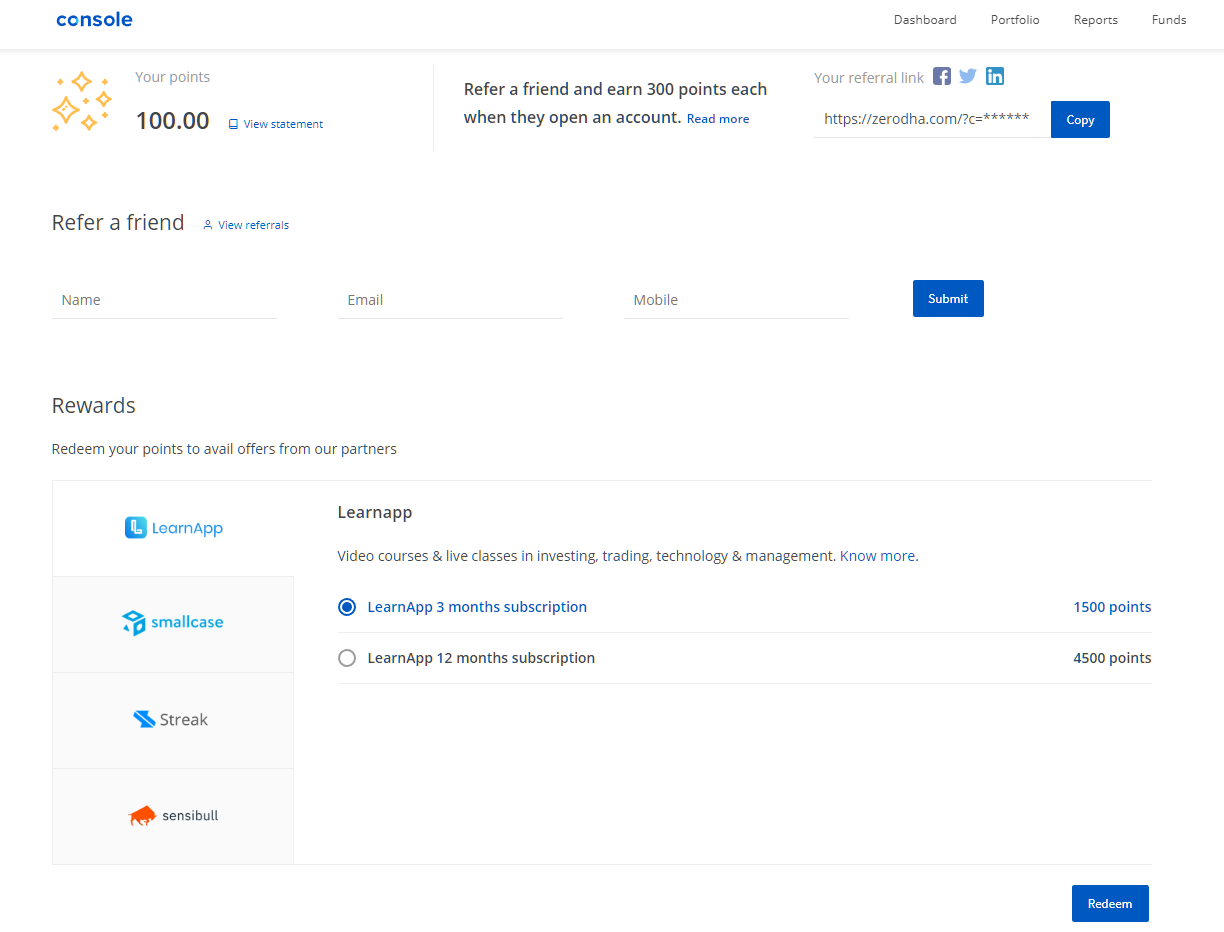Click the referral link URL field
This screenshot has height=932, width=1224.
pyautogui.click(x=932, y=119)
